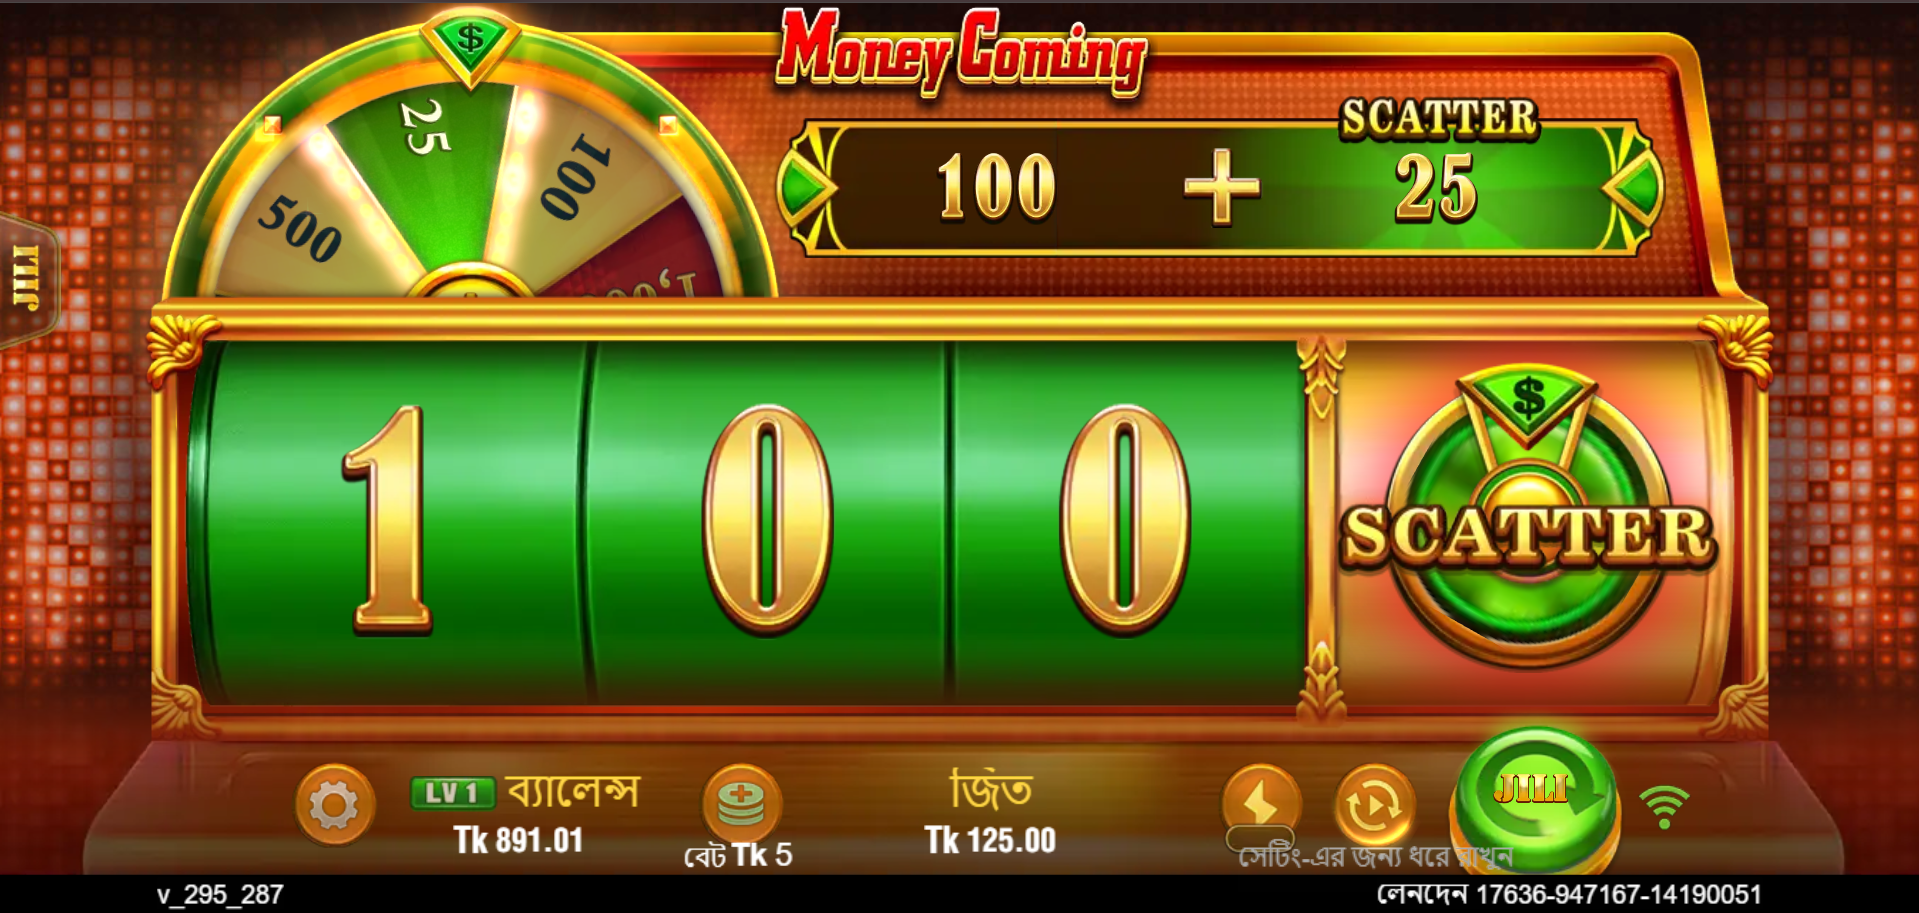Screen dimensions: 1919x913
Task: Expand the JILI side tab
Action: [x=28, y=279]
